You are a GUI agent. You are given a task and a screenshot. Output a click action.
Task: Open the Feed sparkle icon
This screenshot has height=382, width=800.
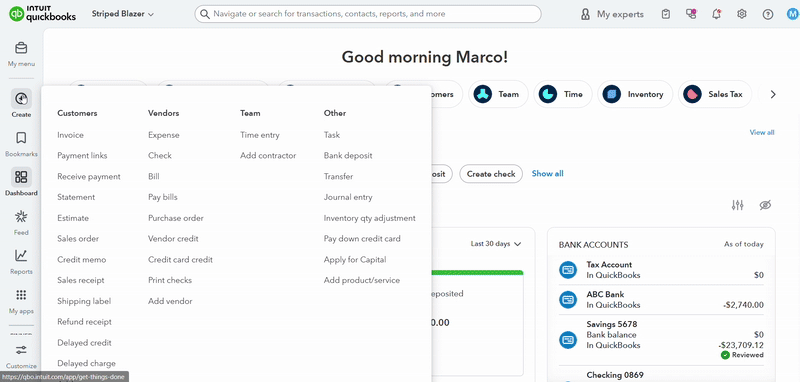[21, 216]
